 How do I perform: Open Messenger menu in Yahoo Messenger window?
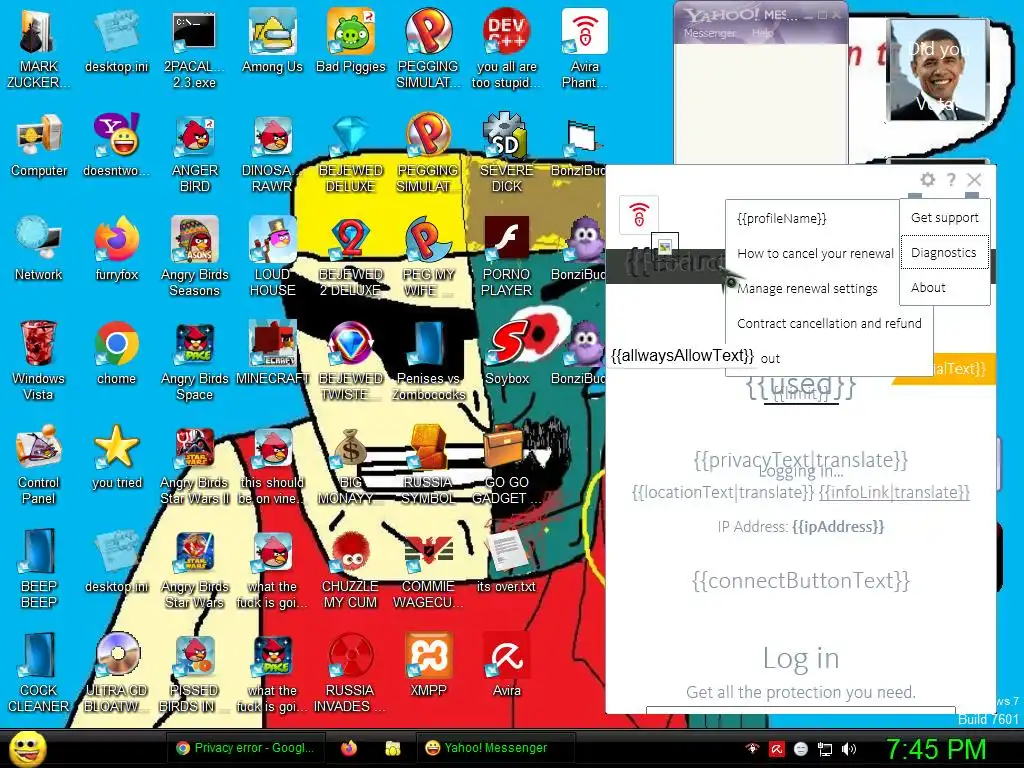(x=709, y=33)
